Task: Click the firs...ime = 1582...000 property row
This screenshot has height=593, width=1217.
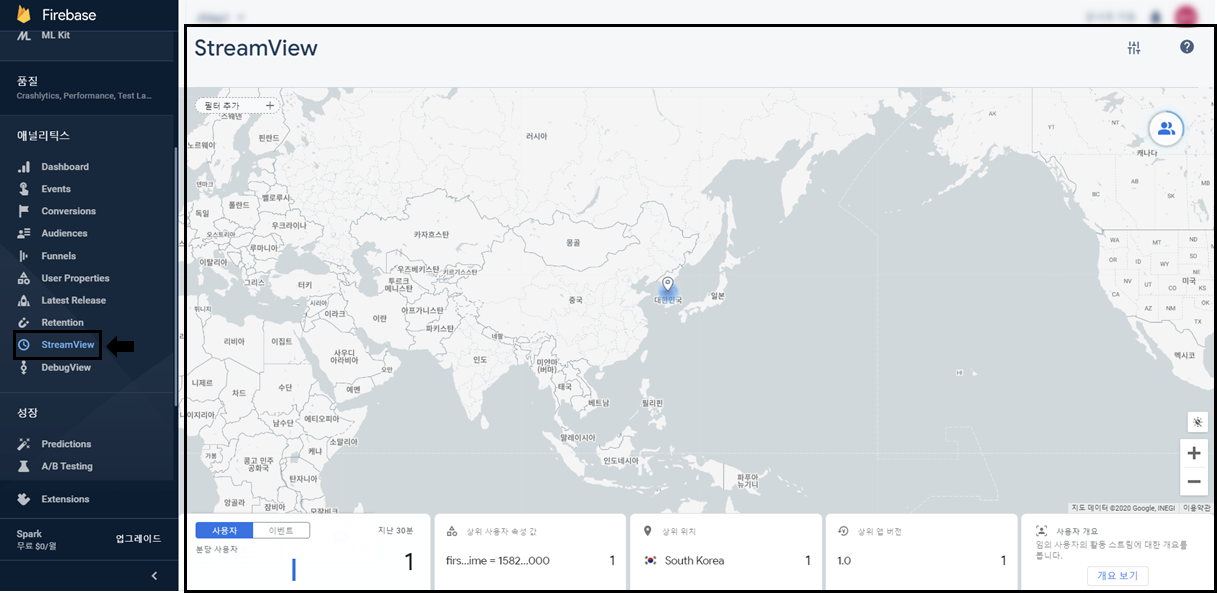Action: (530, 561)
